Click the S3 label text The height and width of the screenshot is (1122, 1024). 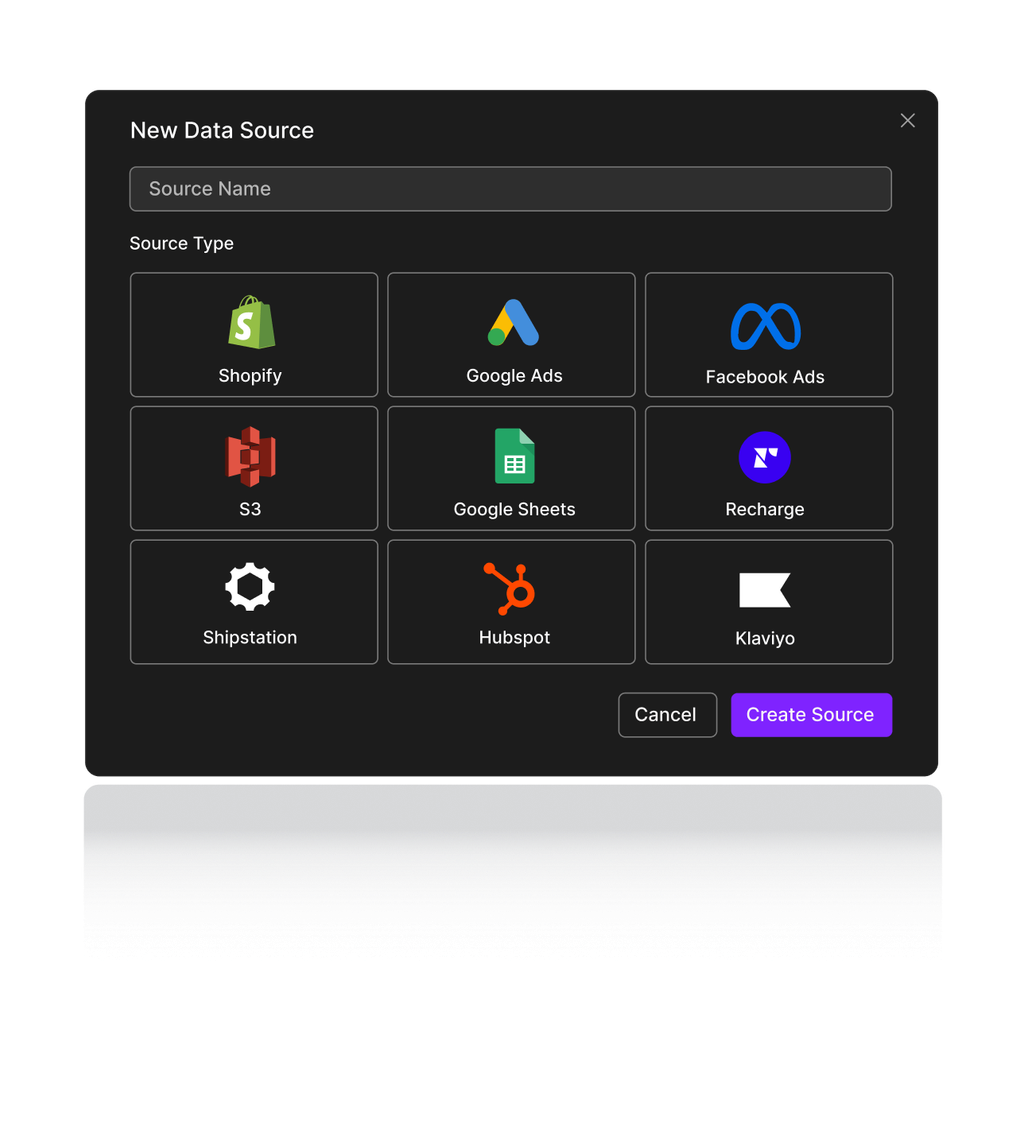pos(250,509)
